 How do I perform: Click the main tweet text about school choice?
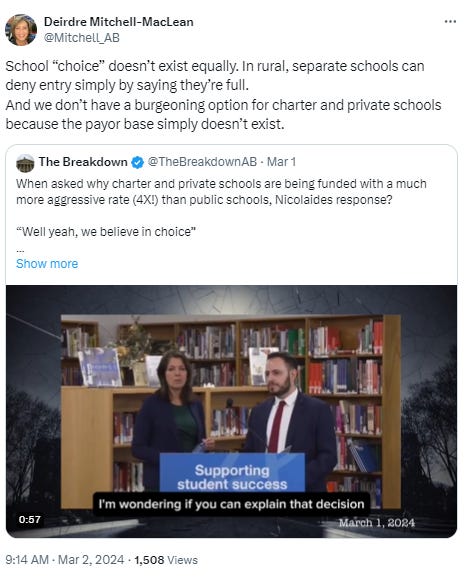pyautogui.click(x=223, y=95)
